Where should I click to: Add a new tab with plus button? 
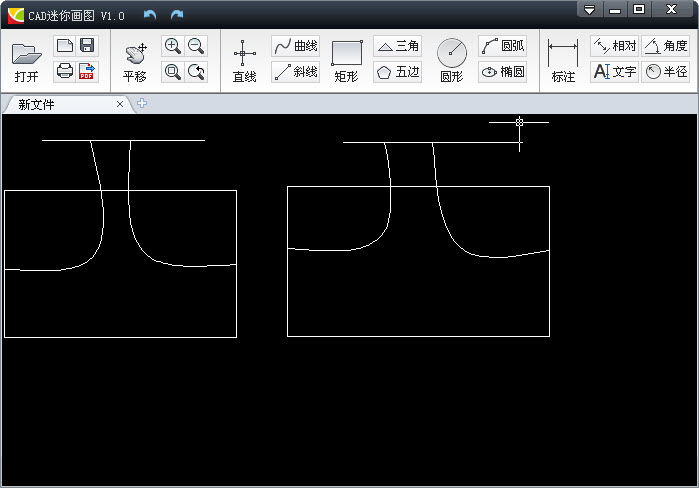(x=142, y=104)
